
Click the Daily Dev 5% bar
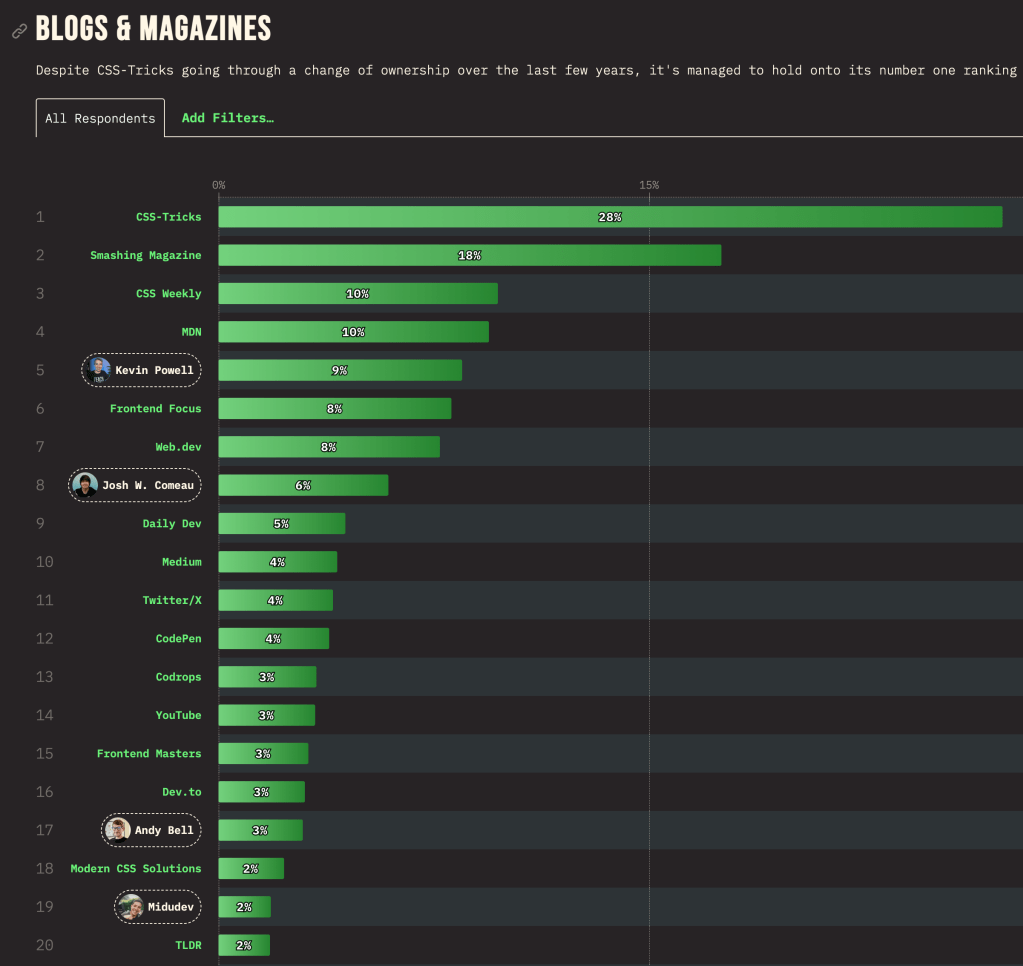(x=281, y=524)
